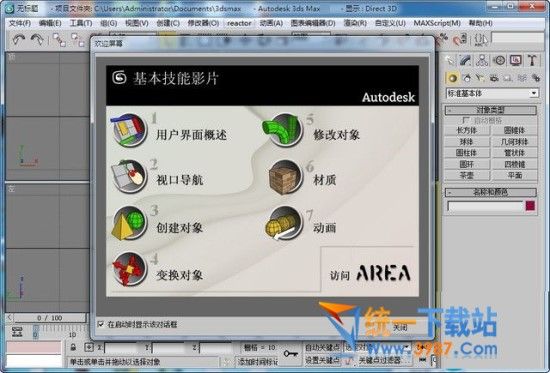Collapse the 对象类型 rollout

pyautogui.click(x=490, y=110)
